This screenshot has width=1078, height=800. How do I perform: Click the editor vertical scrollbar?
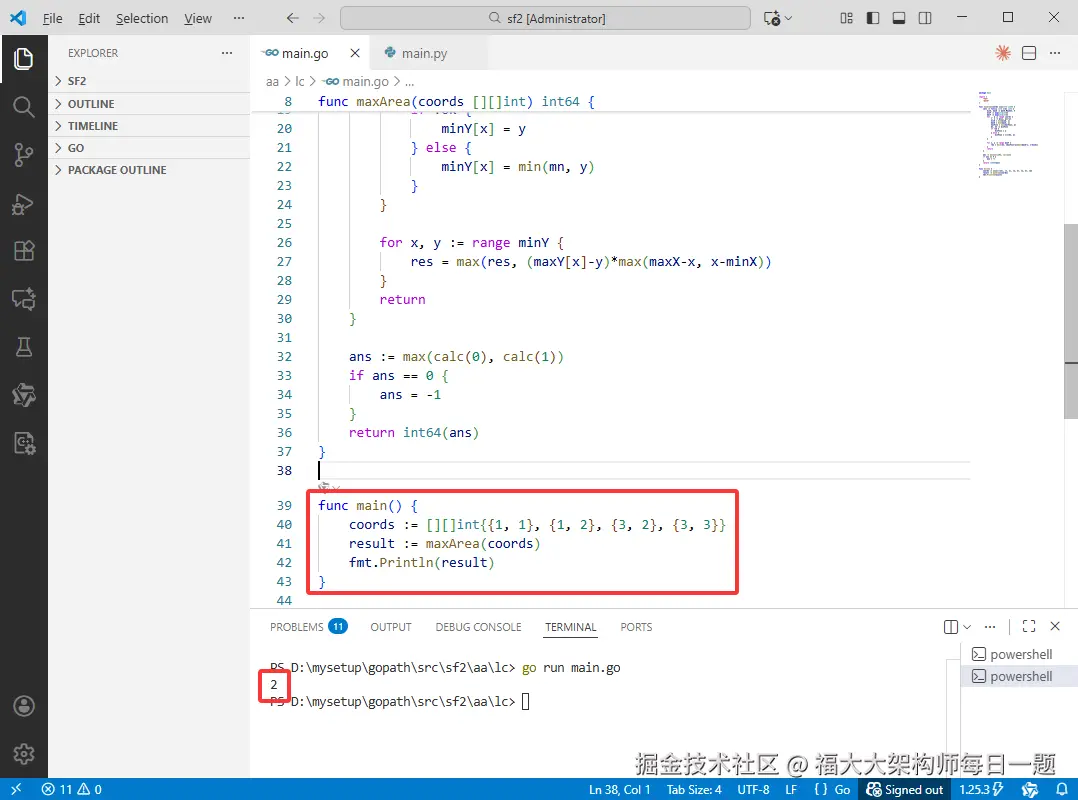click(x=1070, y=321)
